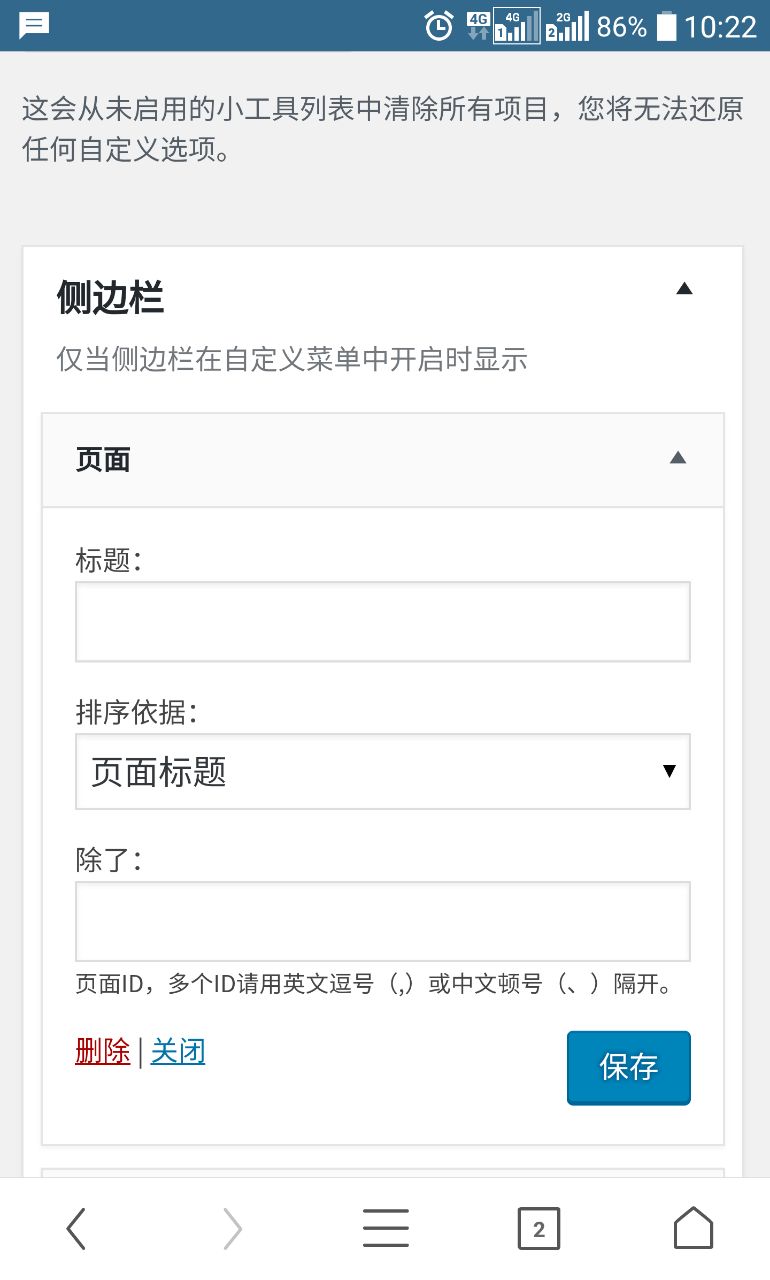This screenshot has height=1280, width=770.
Task: Open the 排序依据 dropdown showing 页面标题
Action: pos(383,771)
